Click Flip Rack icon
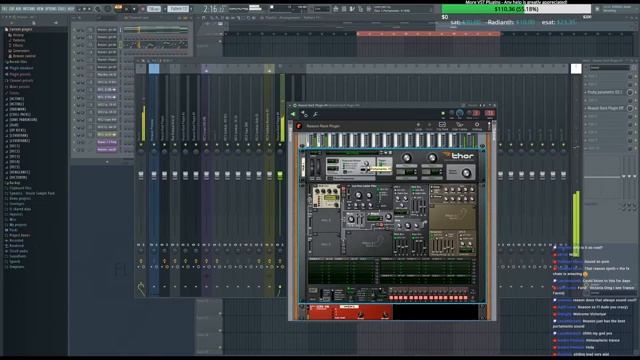Image resolution: width=640 pixels, height=360 pixels. 442,126
